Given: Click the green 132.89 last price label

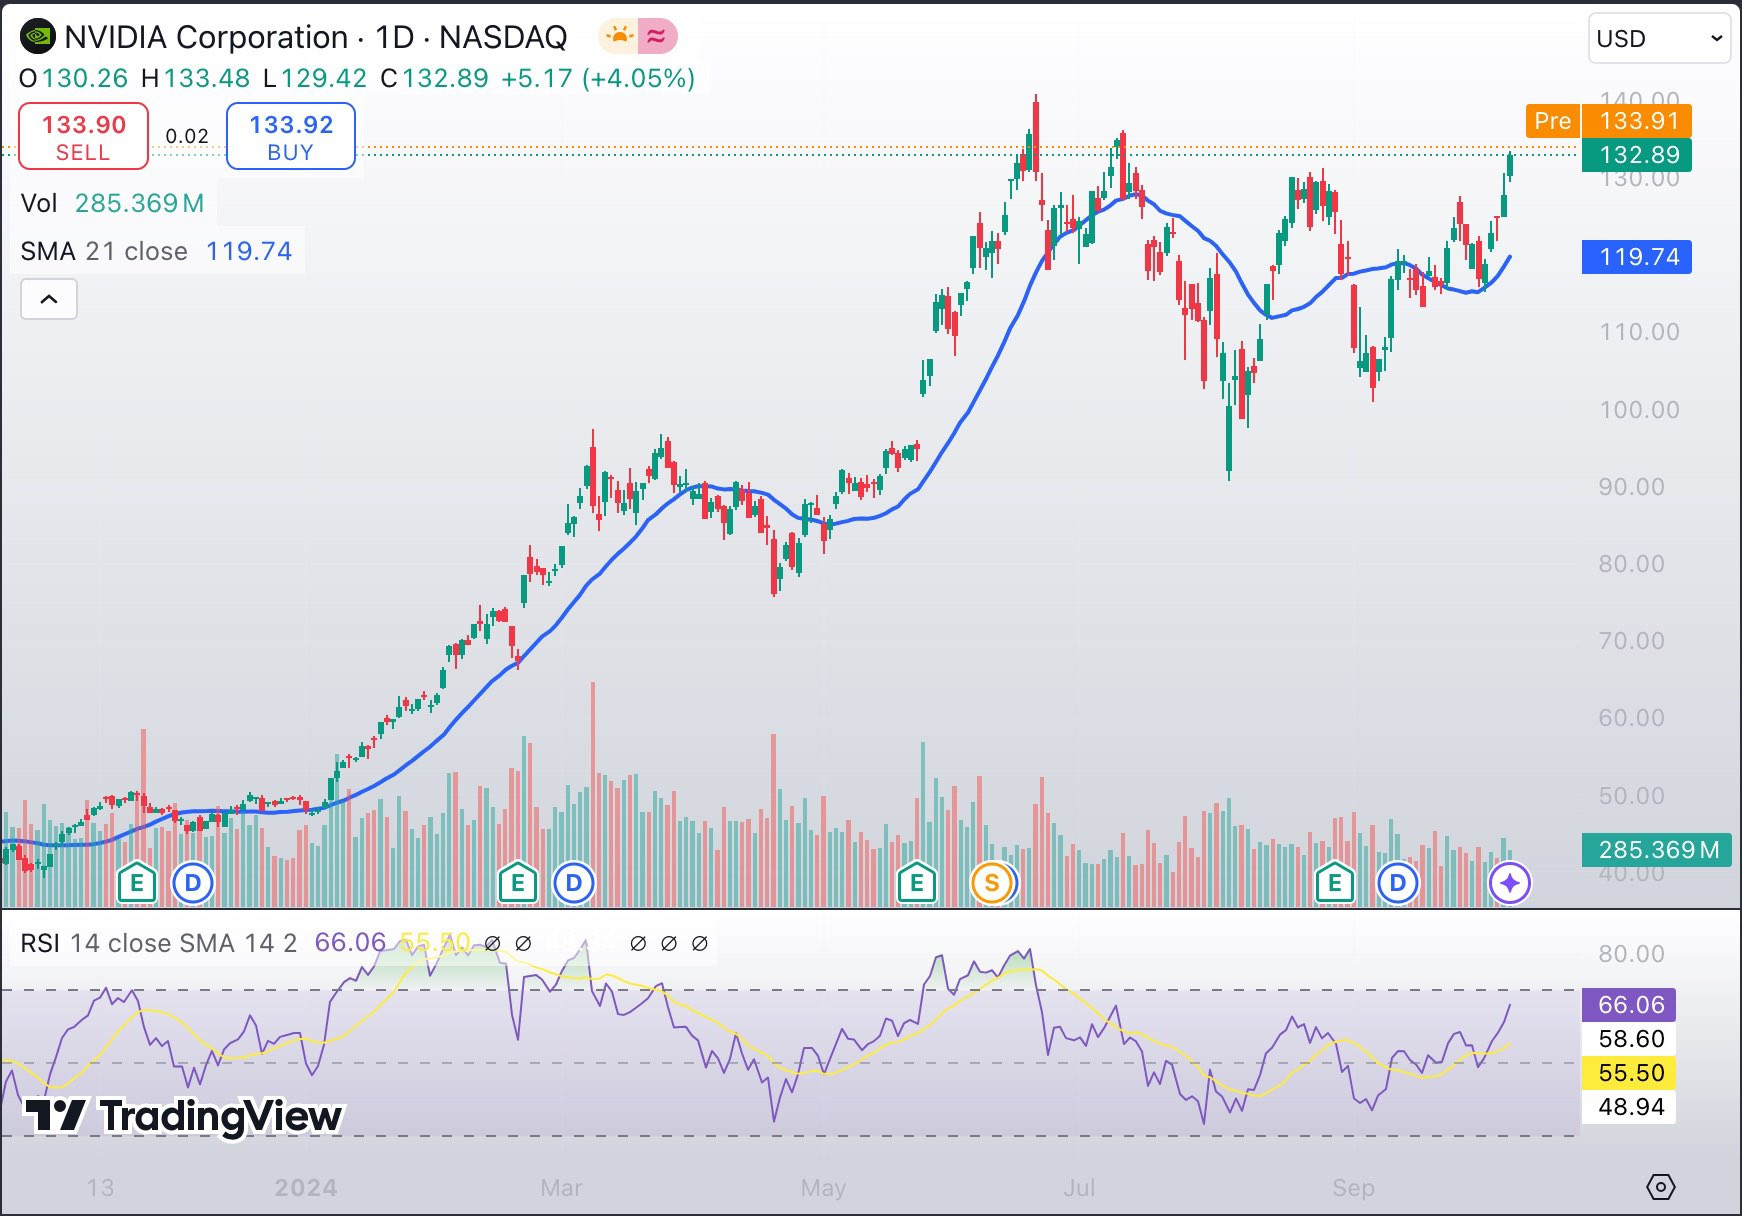Looking at the screenshot, I should 1637,155.
